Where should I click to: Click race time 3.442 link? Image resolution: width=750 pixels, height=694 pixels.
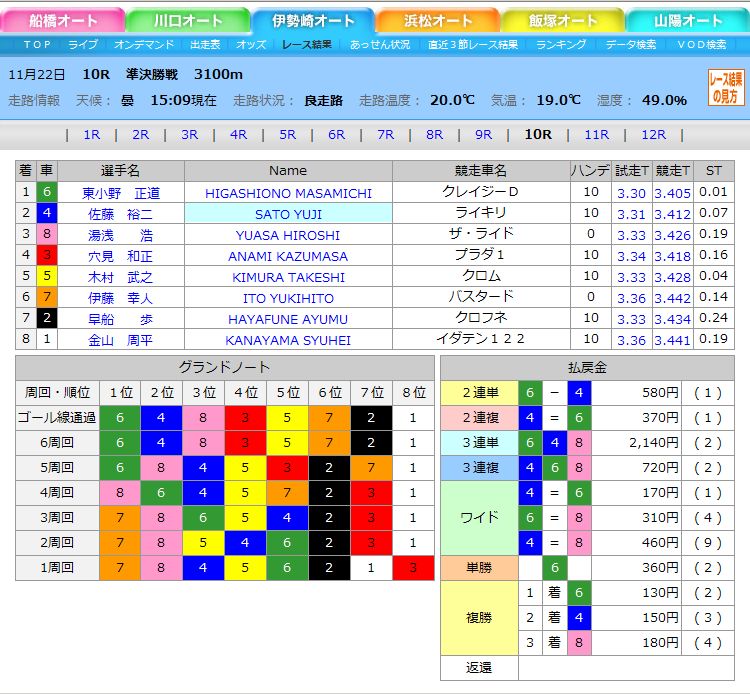point(673,298)
